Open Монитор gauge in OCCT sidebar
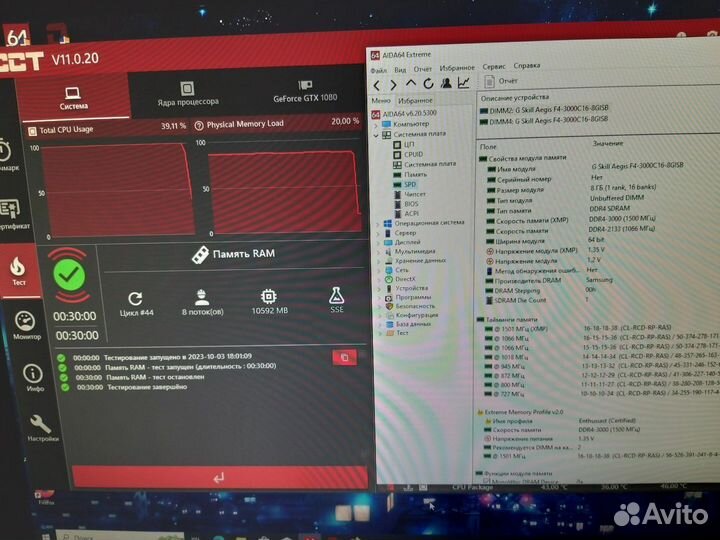This screenshot has width=720, height=540. point(26,325)
